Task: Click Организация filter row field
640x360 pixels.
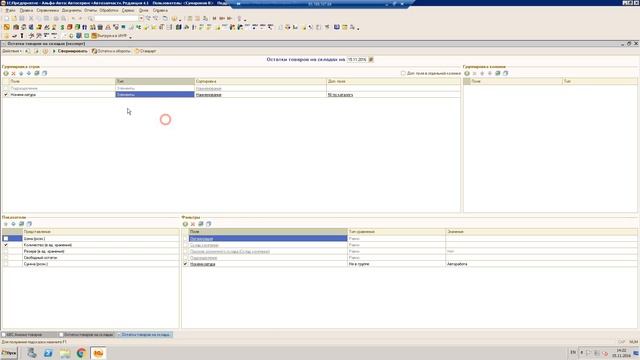Action: [268, 238]
